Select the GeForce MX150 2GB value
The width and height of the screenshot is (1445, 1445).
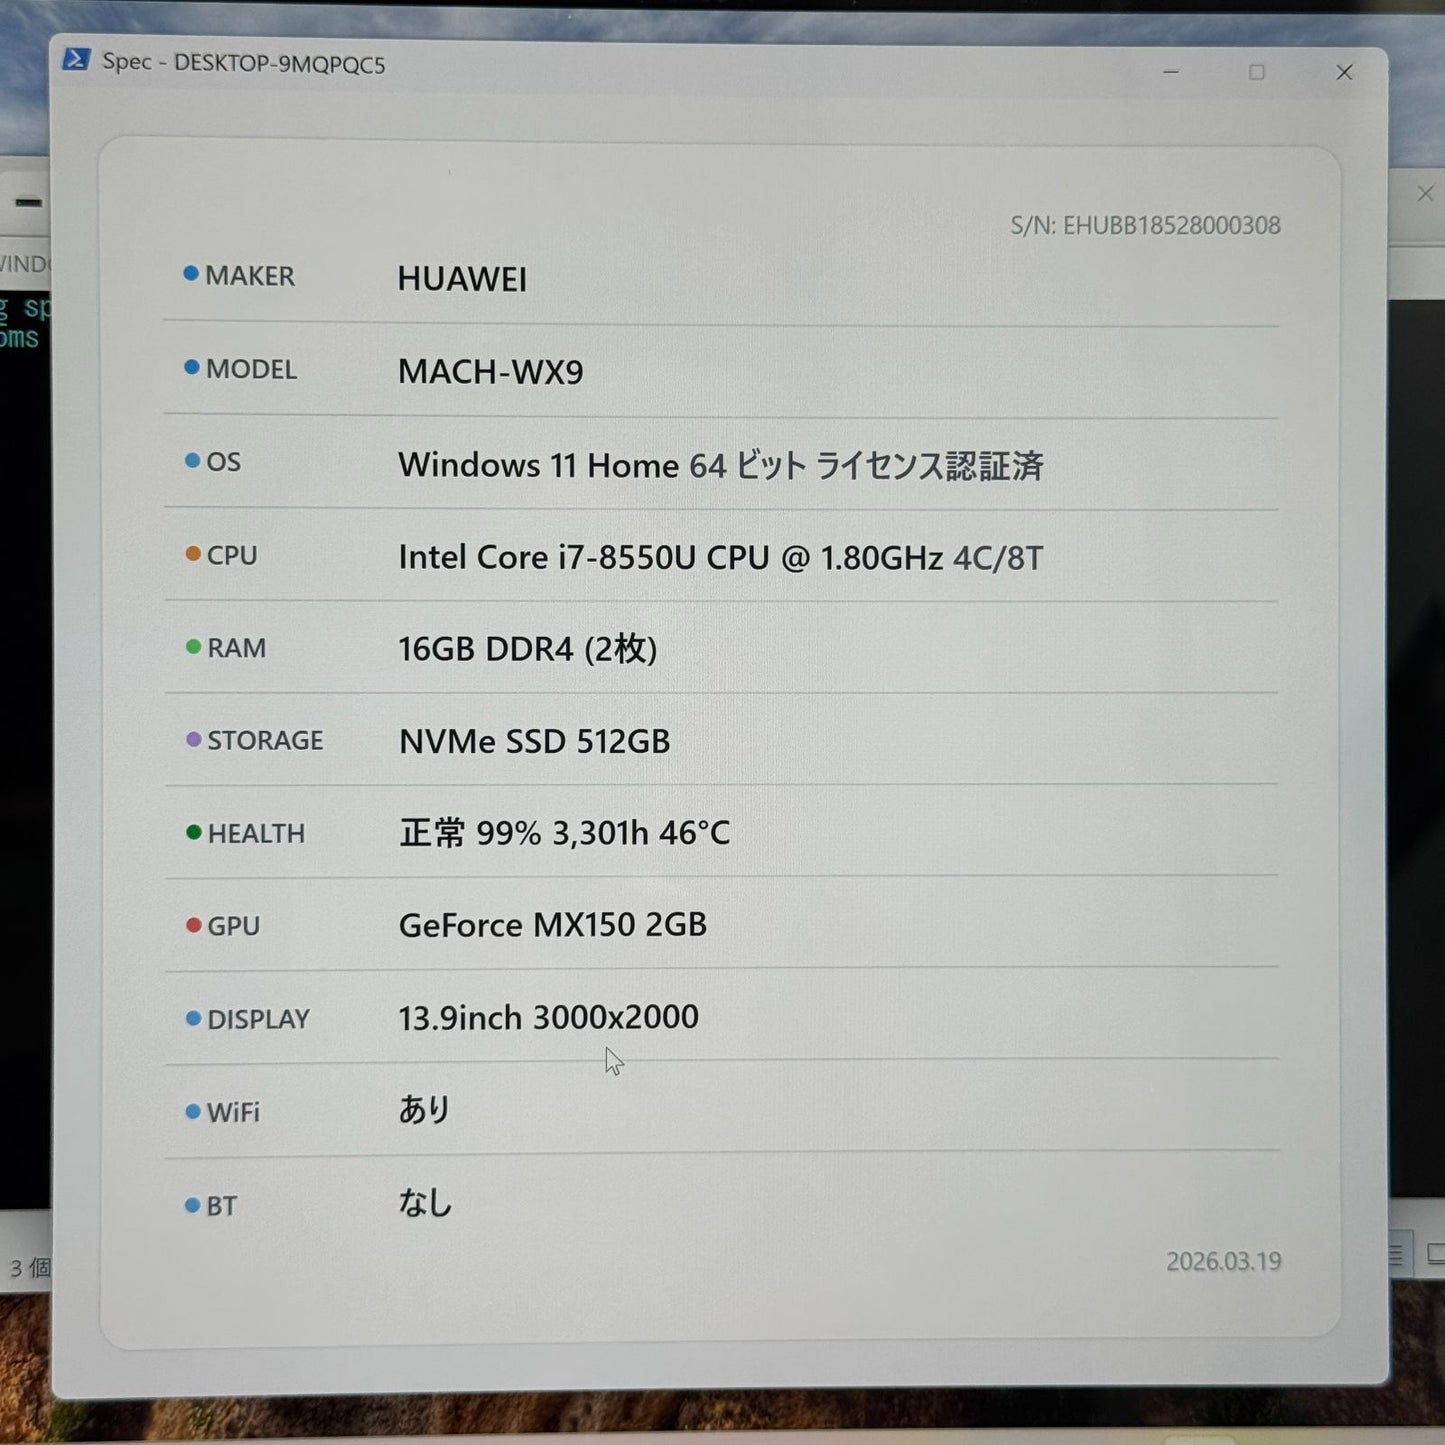[x=552, y=925]
